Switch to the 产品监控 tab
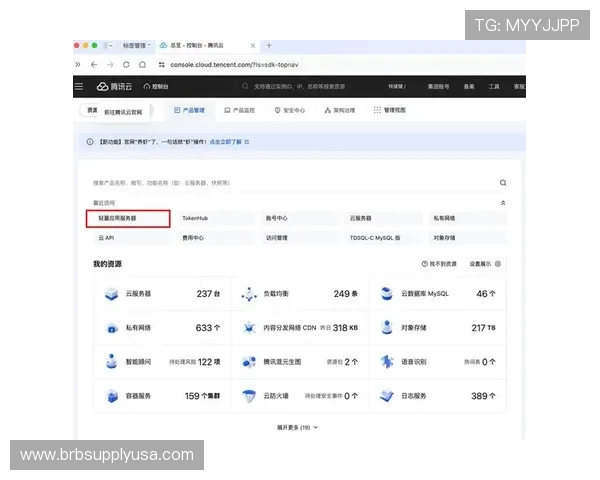 pos(240,110)
